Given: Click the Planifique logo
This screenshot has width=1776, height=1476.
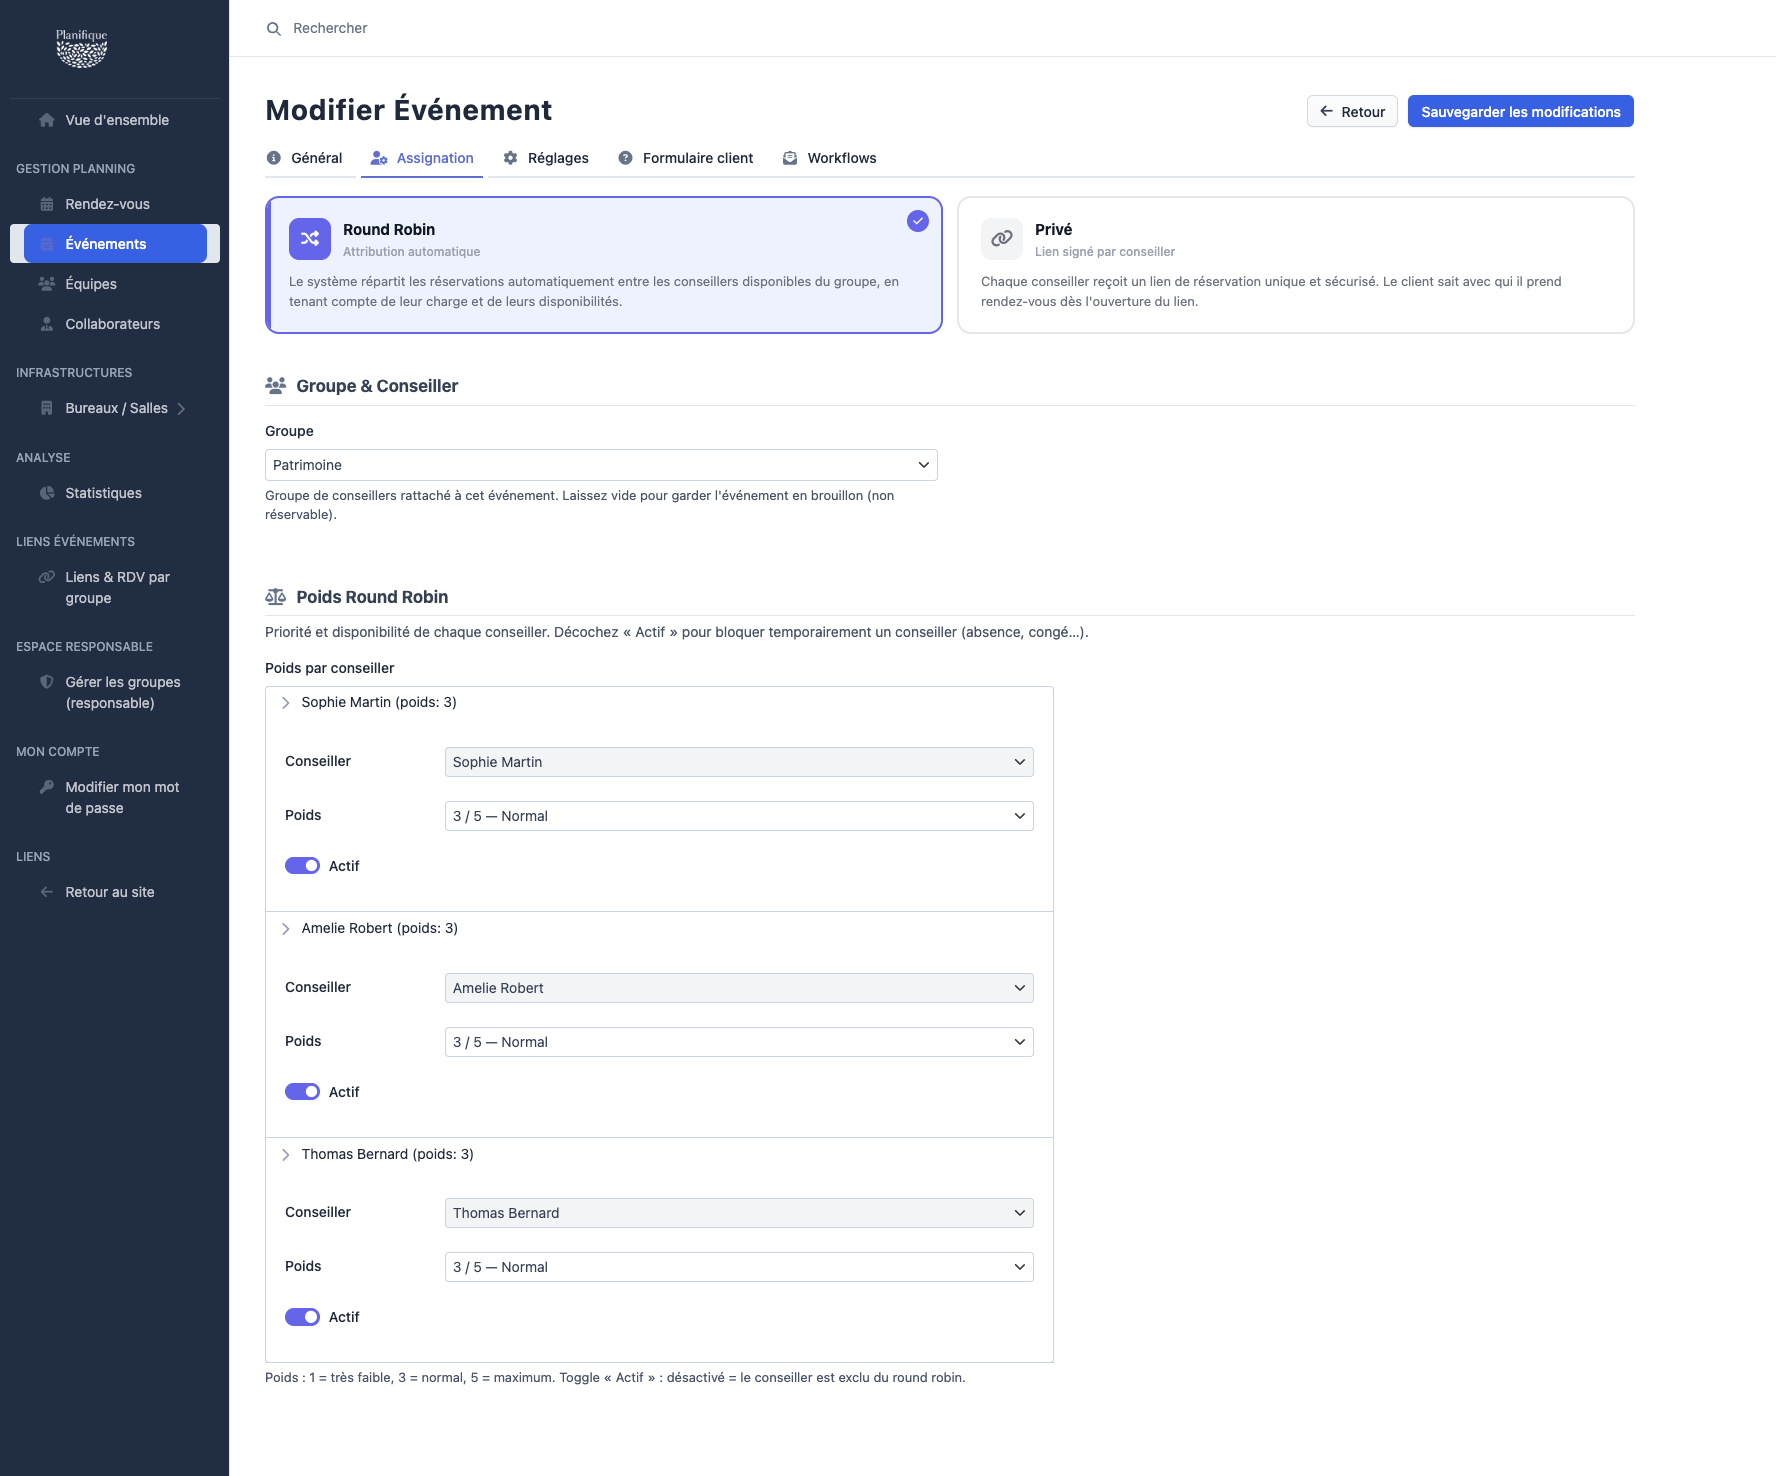Looking at the screenshot, I should pyautogui.click(x=82, y=48).
